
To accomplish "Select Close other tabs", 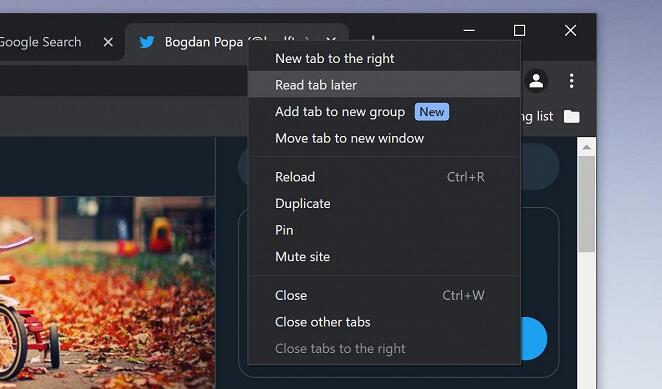I will click(x=384, y=322).
